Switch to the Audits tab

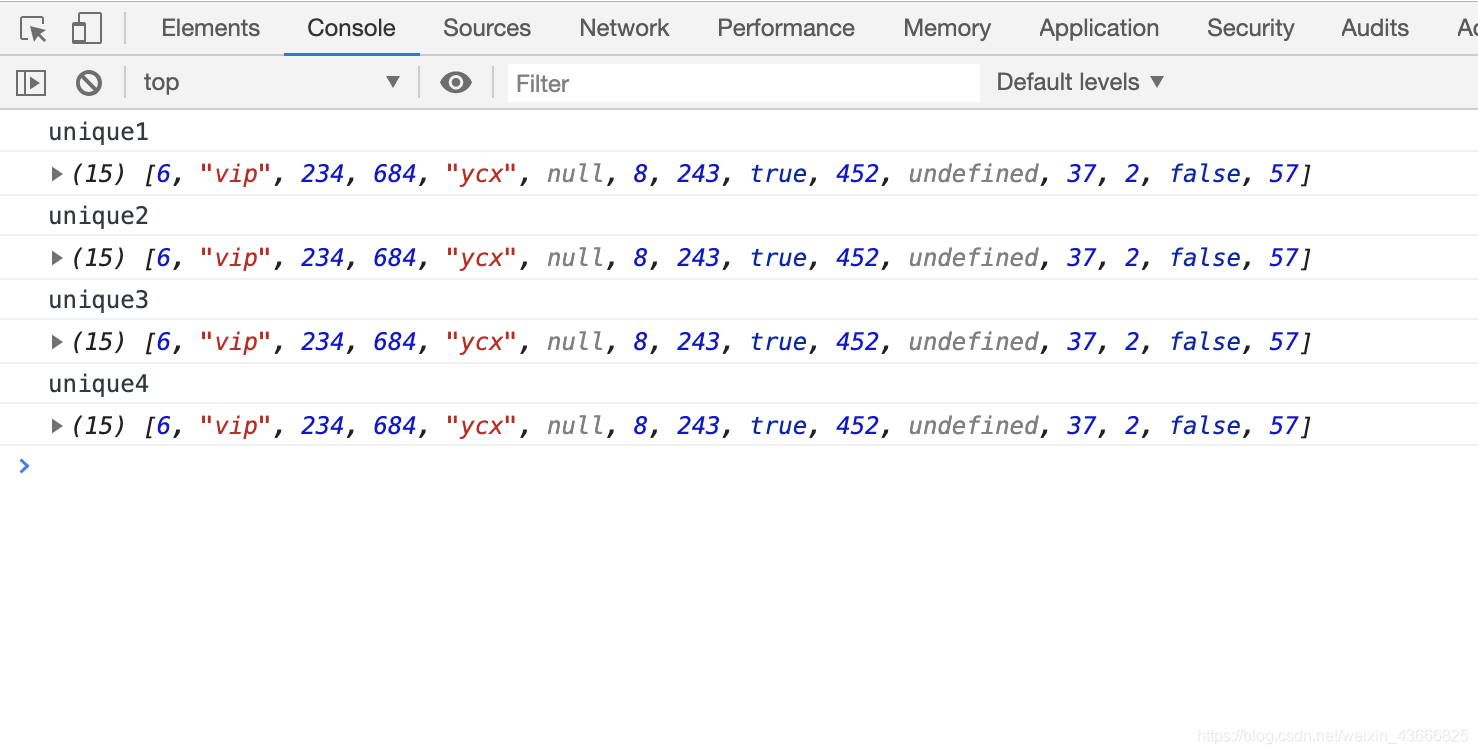tap(1375, 28)
